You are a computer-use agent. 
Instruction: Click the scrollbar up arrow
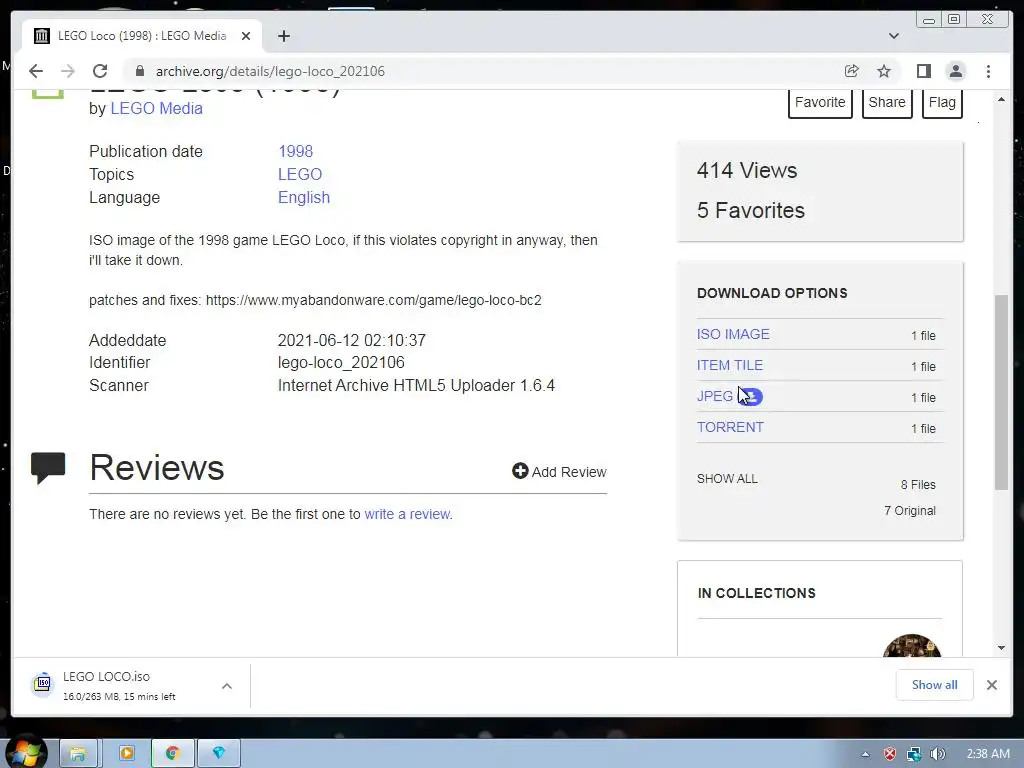coord(1001,99)
